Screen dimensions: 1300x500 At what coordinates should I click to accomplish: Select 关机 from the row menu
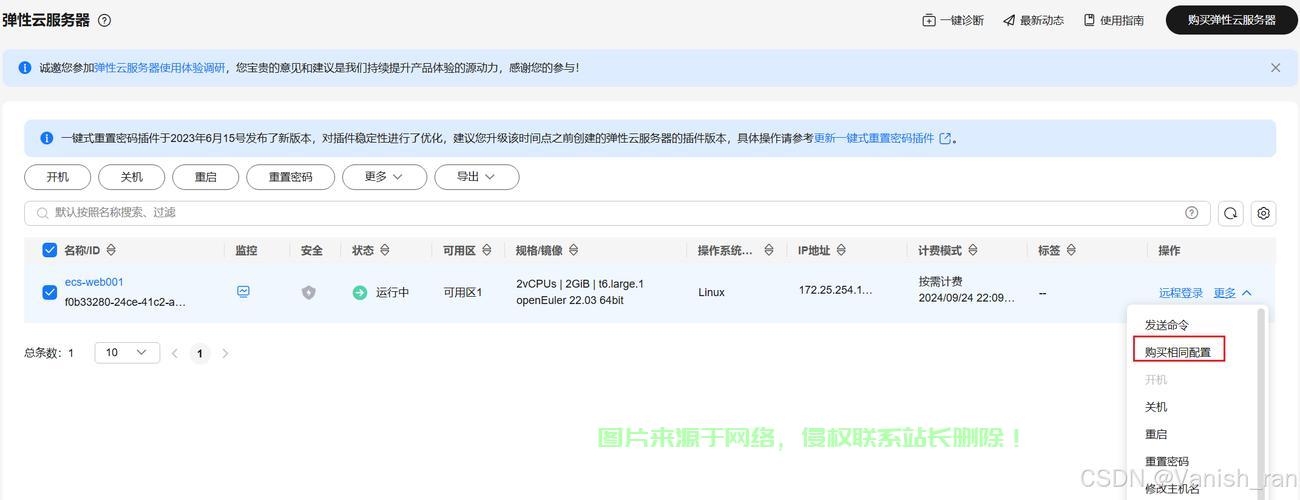click(x=1156, y=407)
